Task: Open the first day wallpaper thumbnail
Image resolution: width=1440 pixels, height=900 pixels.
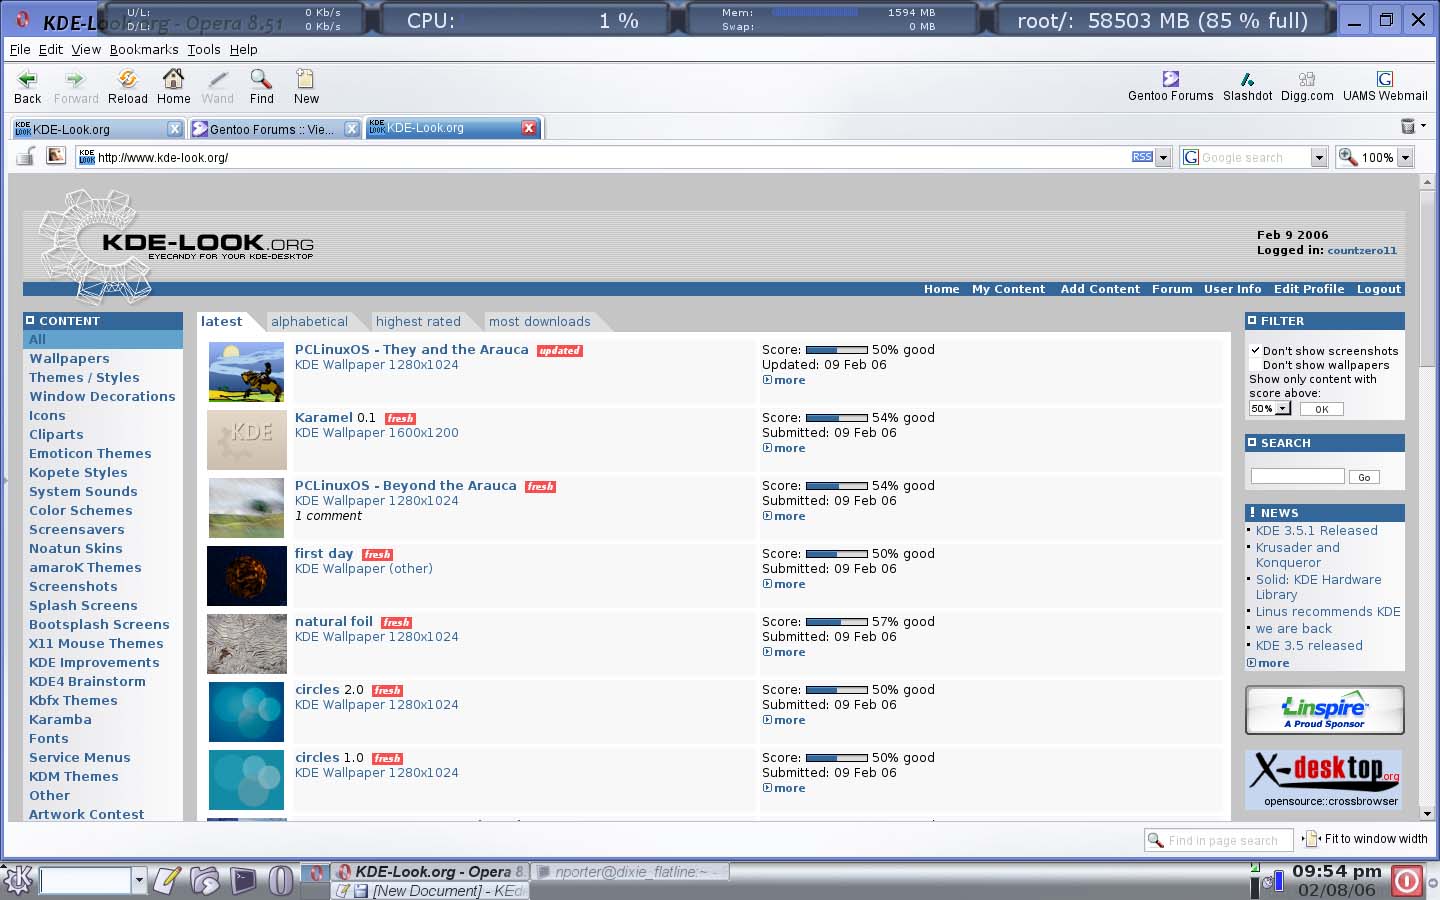Action: click(x=246, y=576)
